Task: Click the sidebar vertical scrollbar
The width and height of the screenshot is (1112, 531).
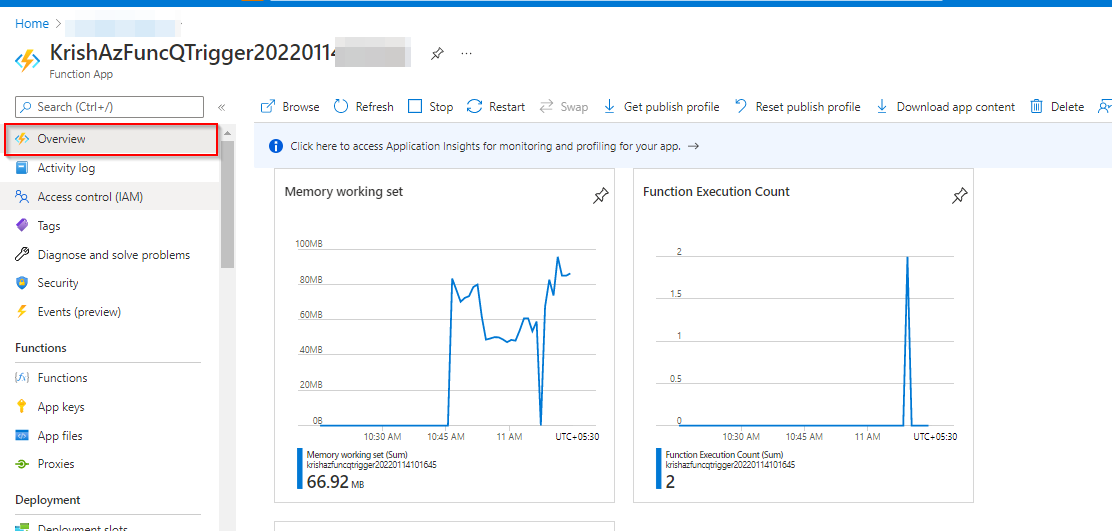Action: click(227, 205)
